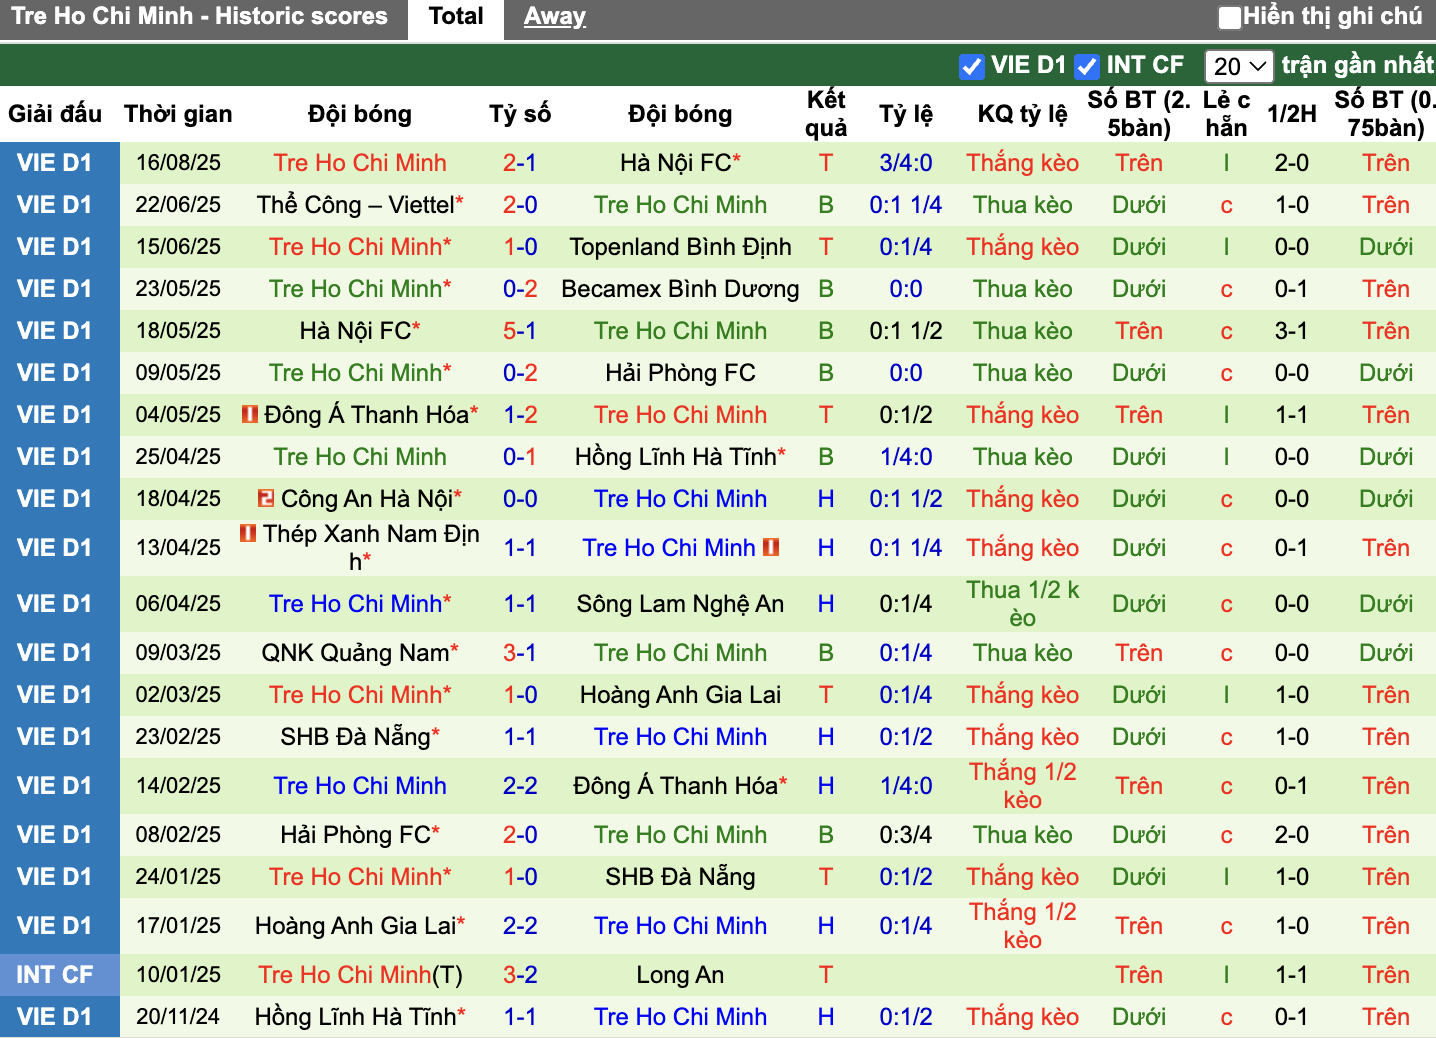Open the 20 recent matches dropdown
This screenshot has height=1038, width=1436.
1239,66
